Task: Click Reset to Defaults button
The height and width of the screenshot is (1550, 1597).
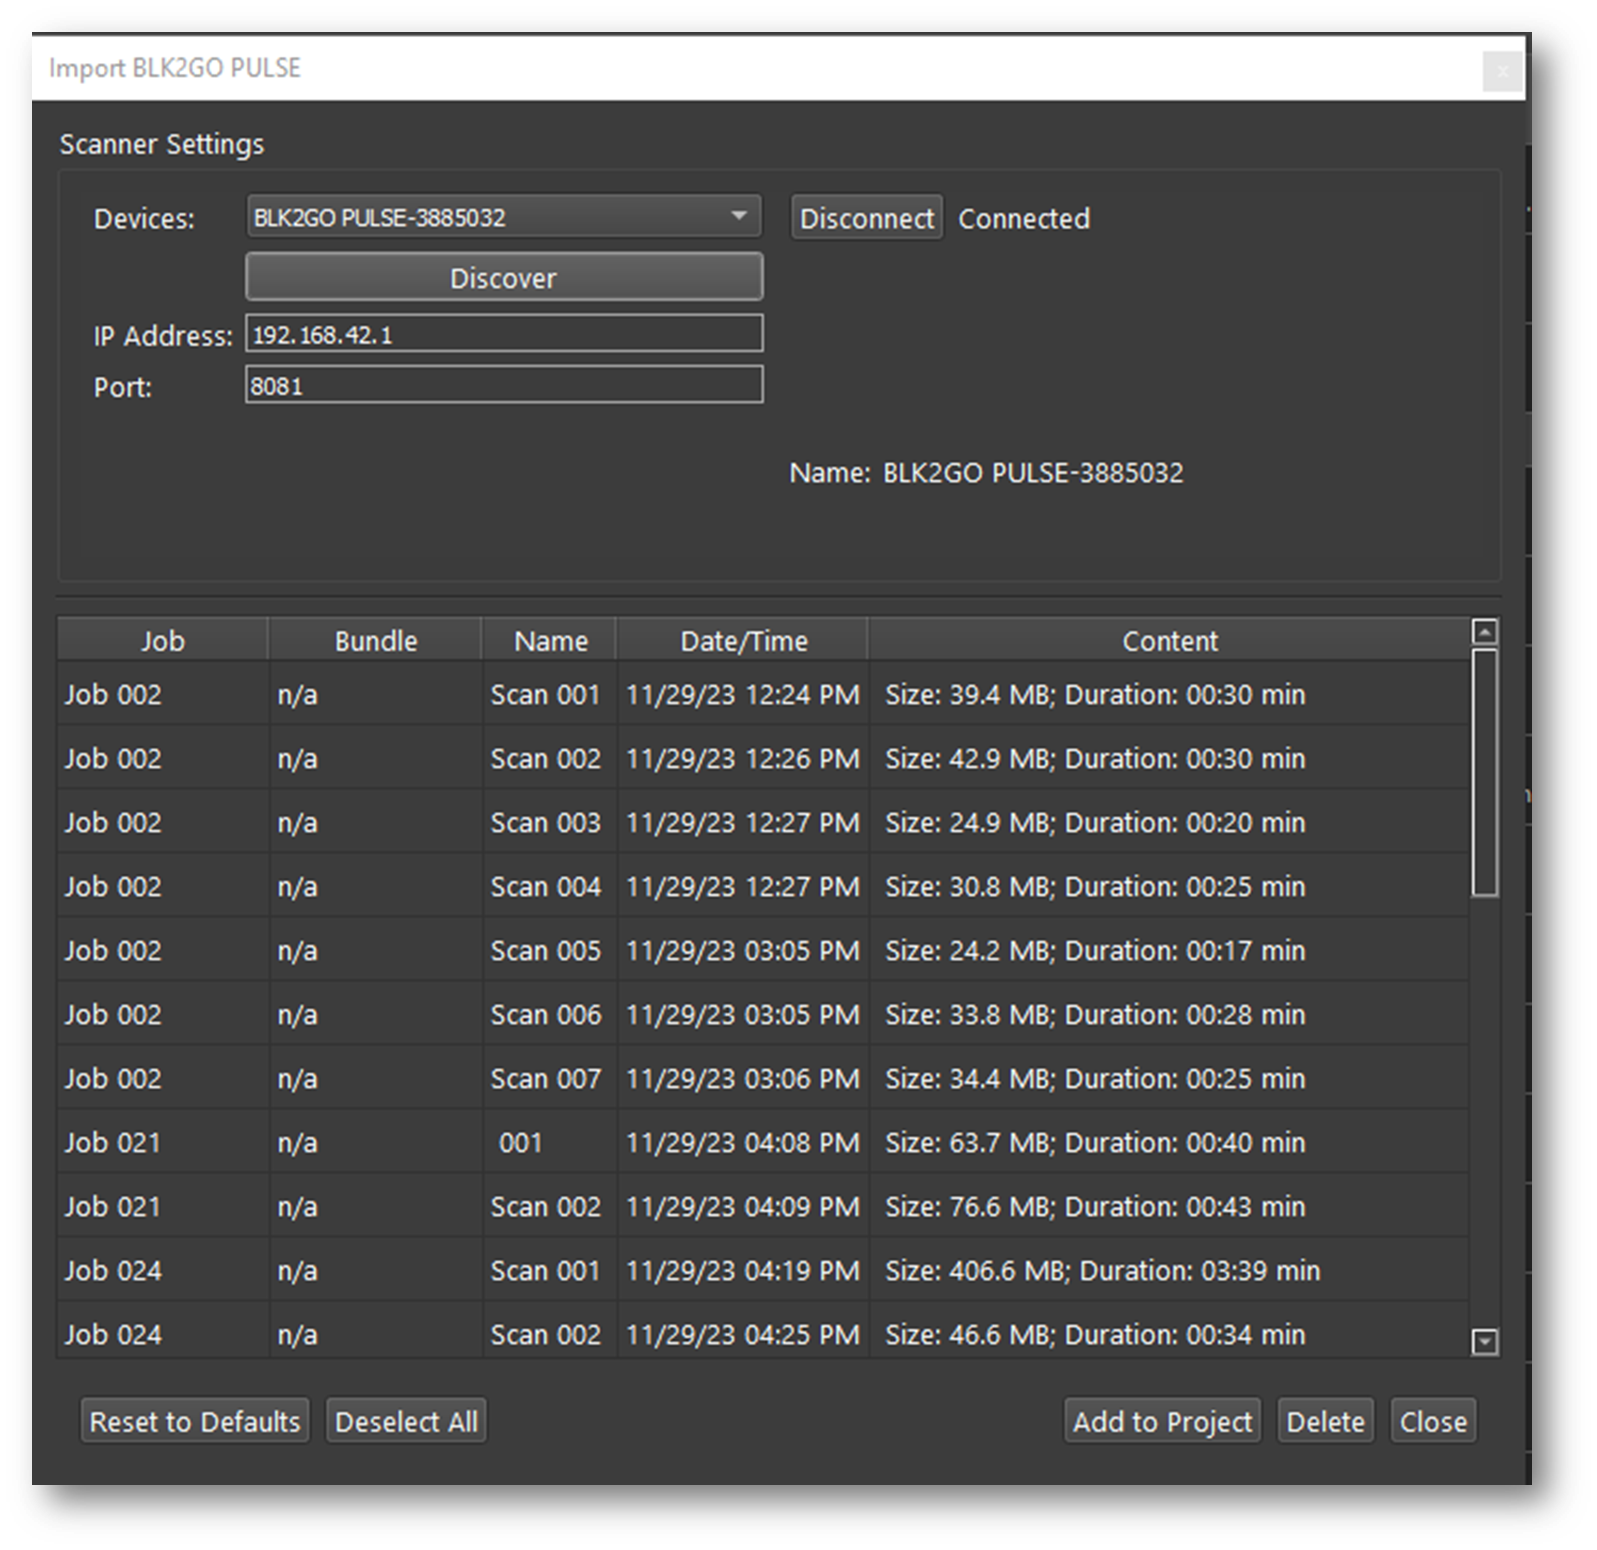Action: pyautogui.click(x=195, y=1421)
